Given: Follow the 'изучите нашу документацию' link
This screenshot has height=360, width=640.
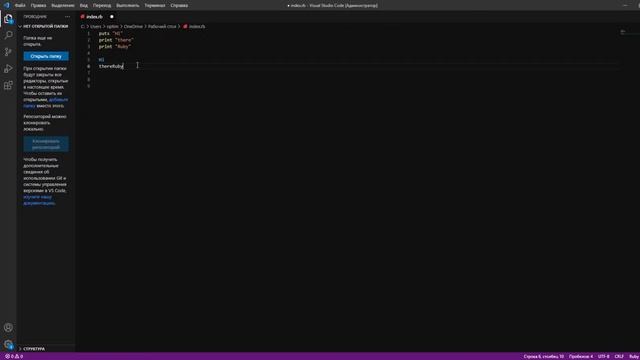Looking at the screenshot, I should [x=38, y=200].
